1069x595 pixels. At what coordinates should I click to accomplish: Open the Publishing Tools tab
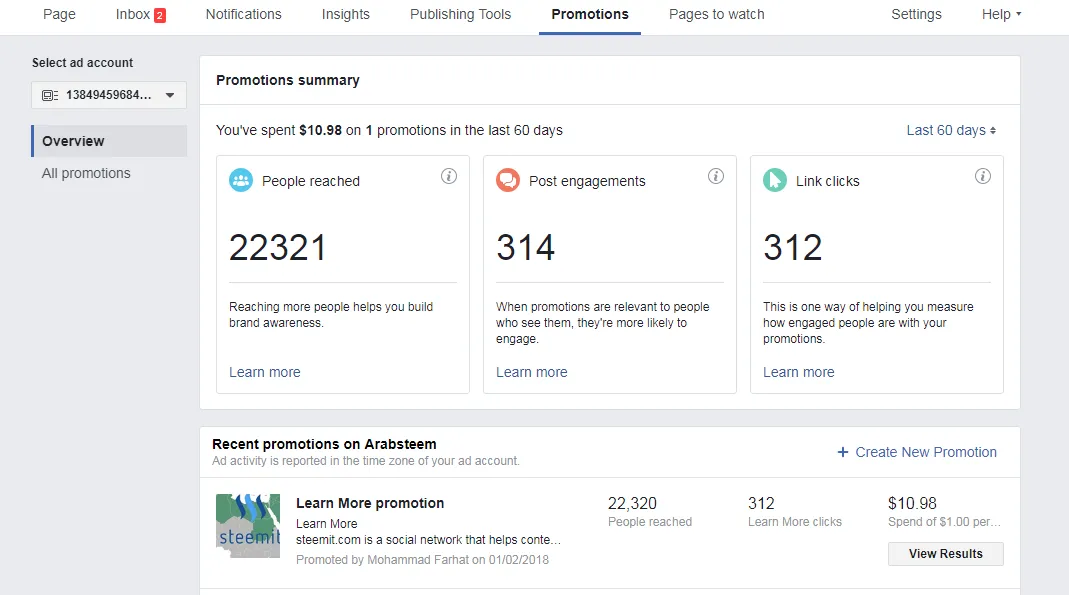tap(460, 14)
